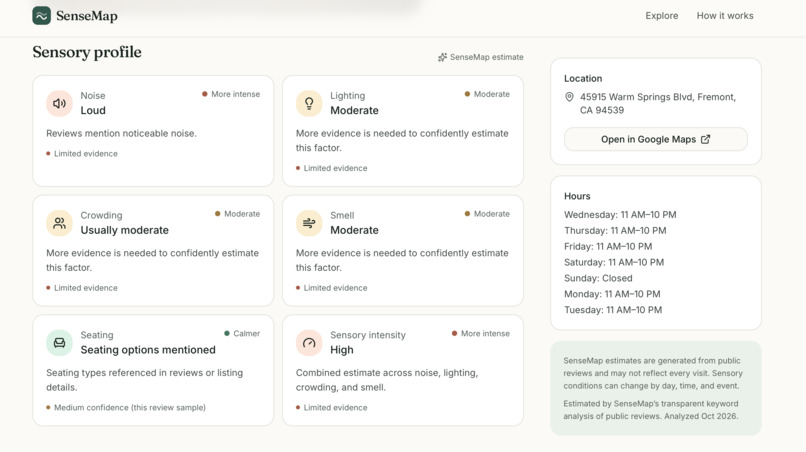Click the Sensory intensity gauge icon
This screenshot has height=452, width=806.
(309, 343)
